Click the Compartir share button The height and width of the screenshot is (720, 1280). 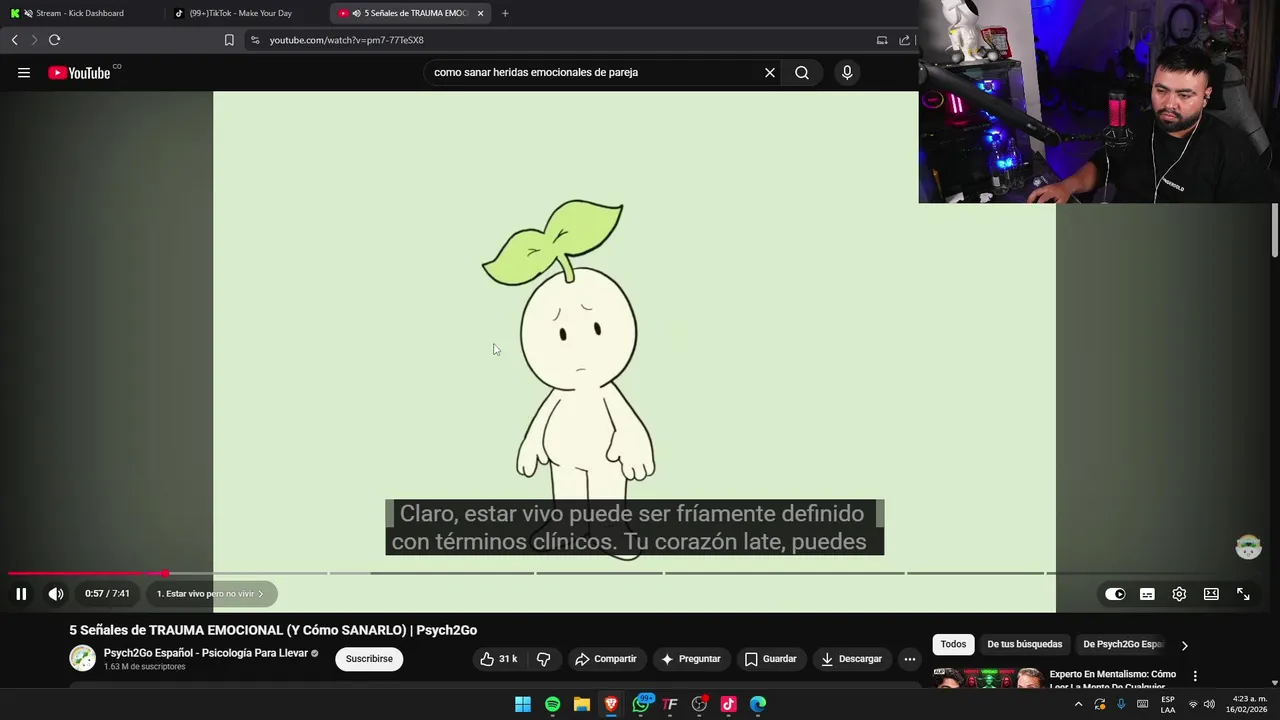(x=606, y=659)
